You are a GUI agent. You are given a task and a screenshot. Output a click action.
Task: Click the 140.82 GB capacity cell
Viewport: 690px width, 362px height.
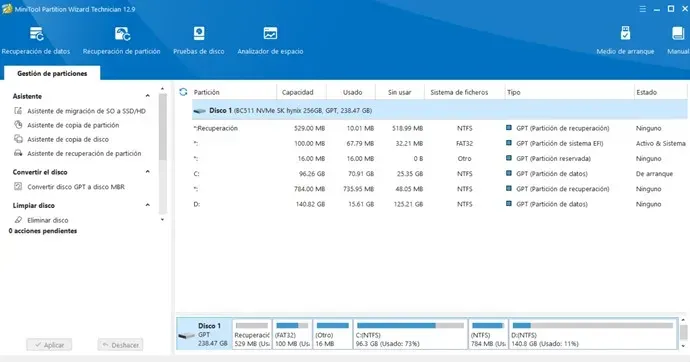310,204
